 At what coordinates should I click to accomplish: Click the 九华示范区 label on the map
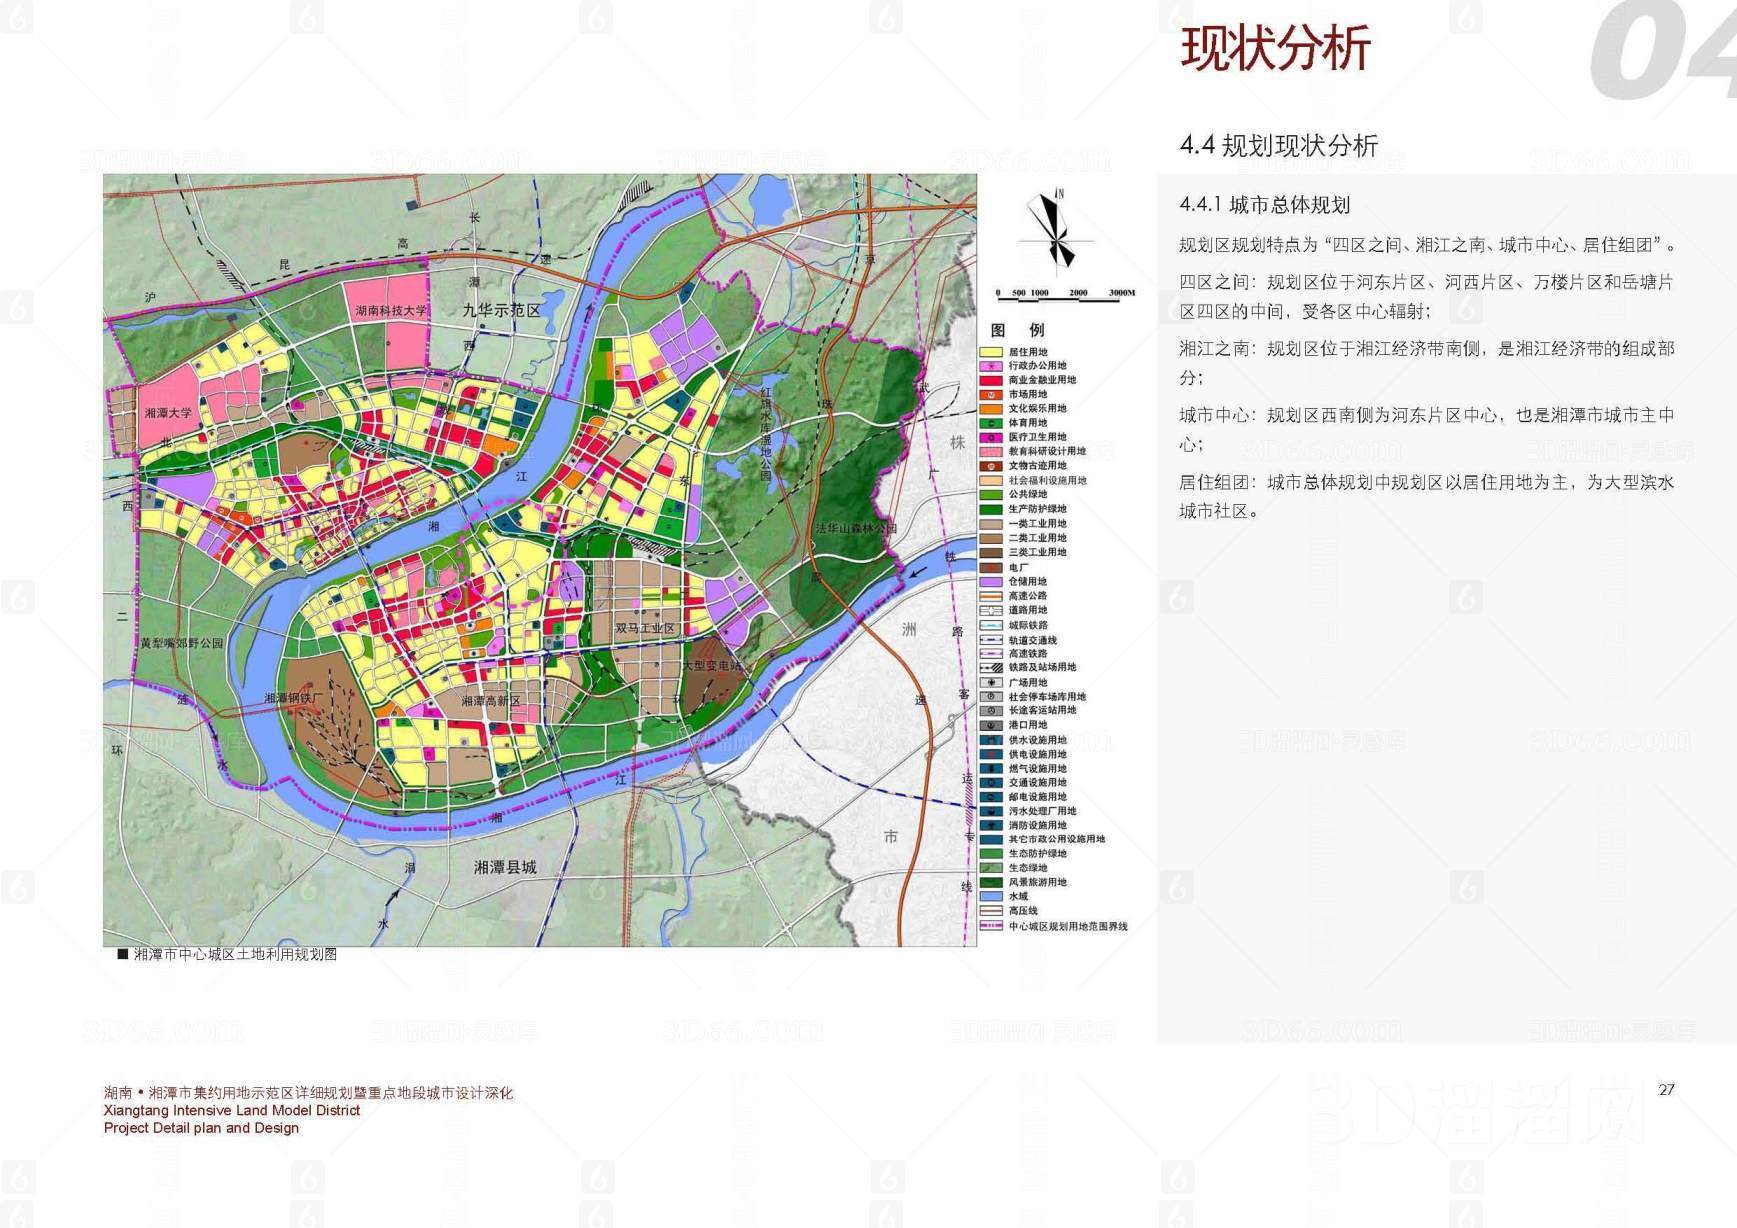(x=501, y=311)
